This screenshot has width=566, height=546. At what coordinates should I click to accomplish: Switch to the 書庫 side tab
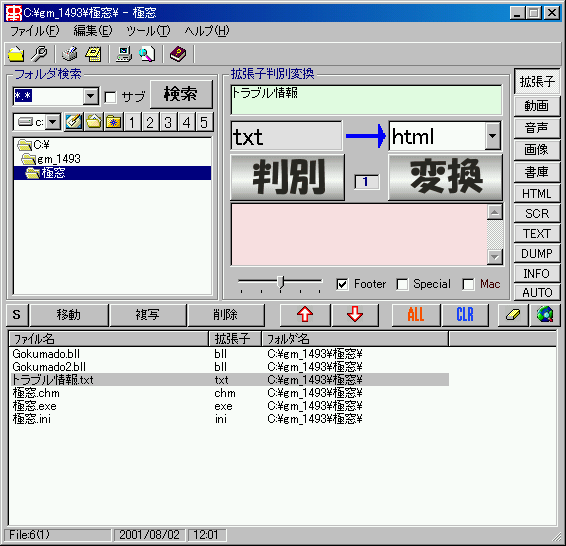(x=537, y=172)
